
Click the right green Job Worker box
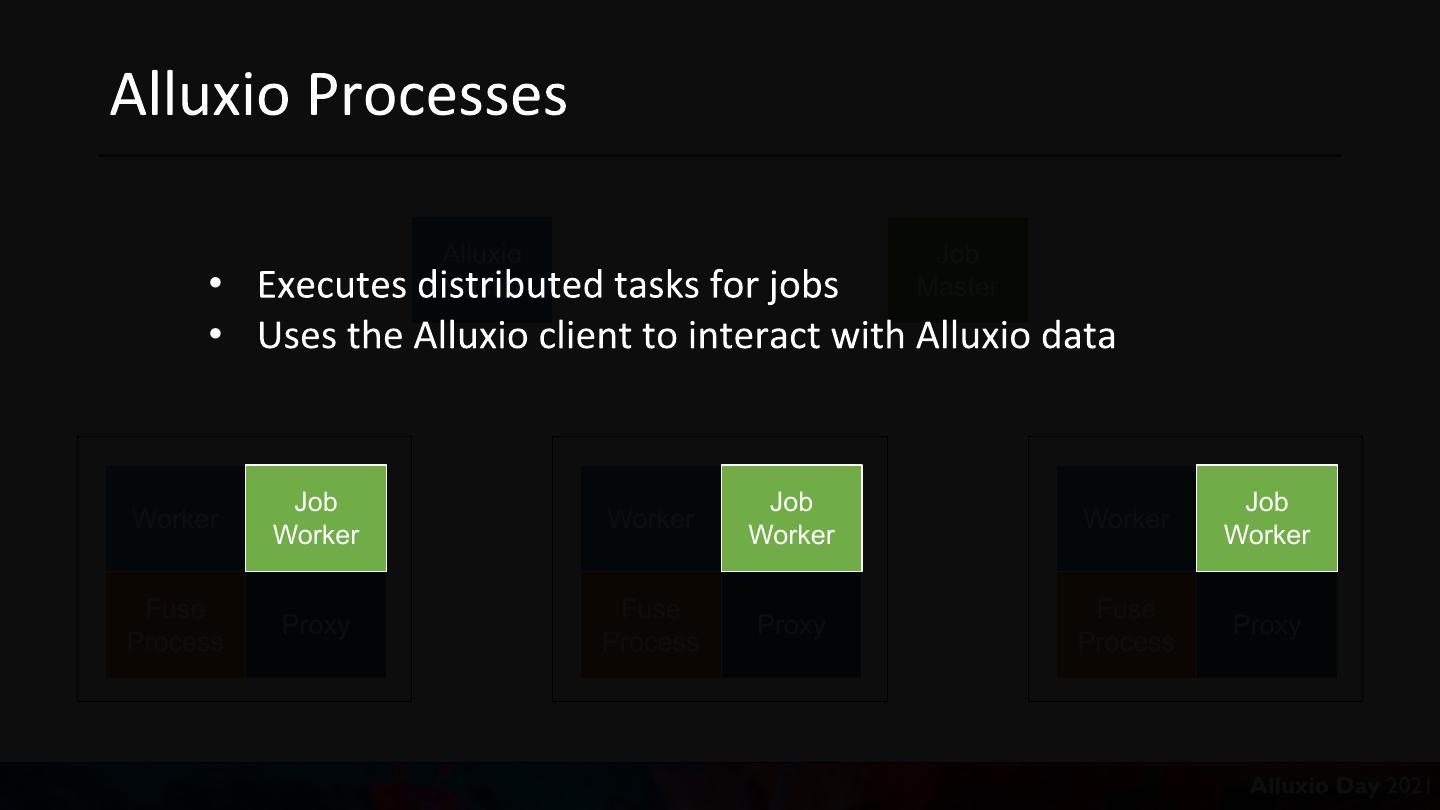(x=1266, y=518)
